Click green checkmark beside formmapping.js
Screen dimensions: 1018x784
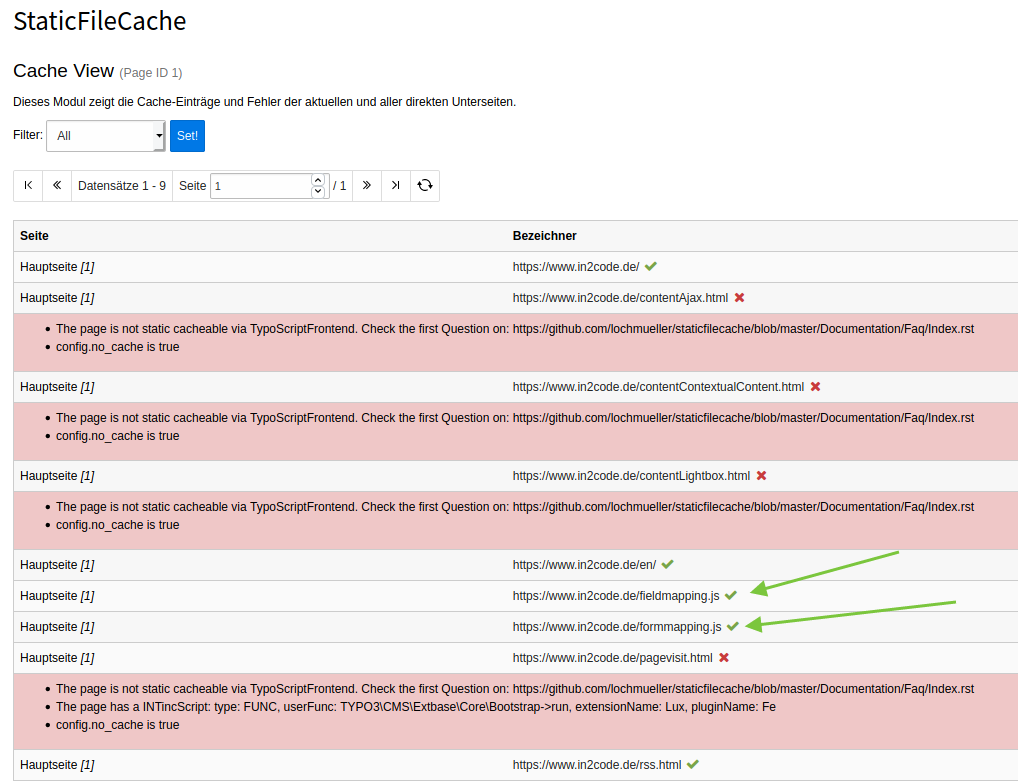(733, 626)
